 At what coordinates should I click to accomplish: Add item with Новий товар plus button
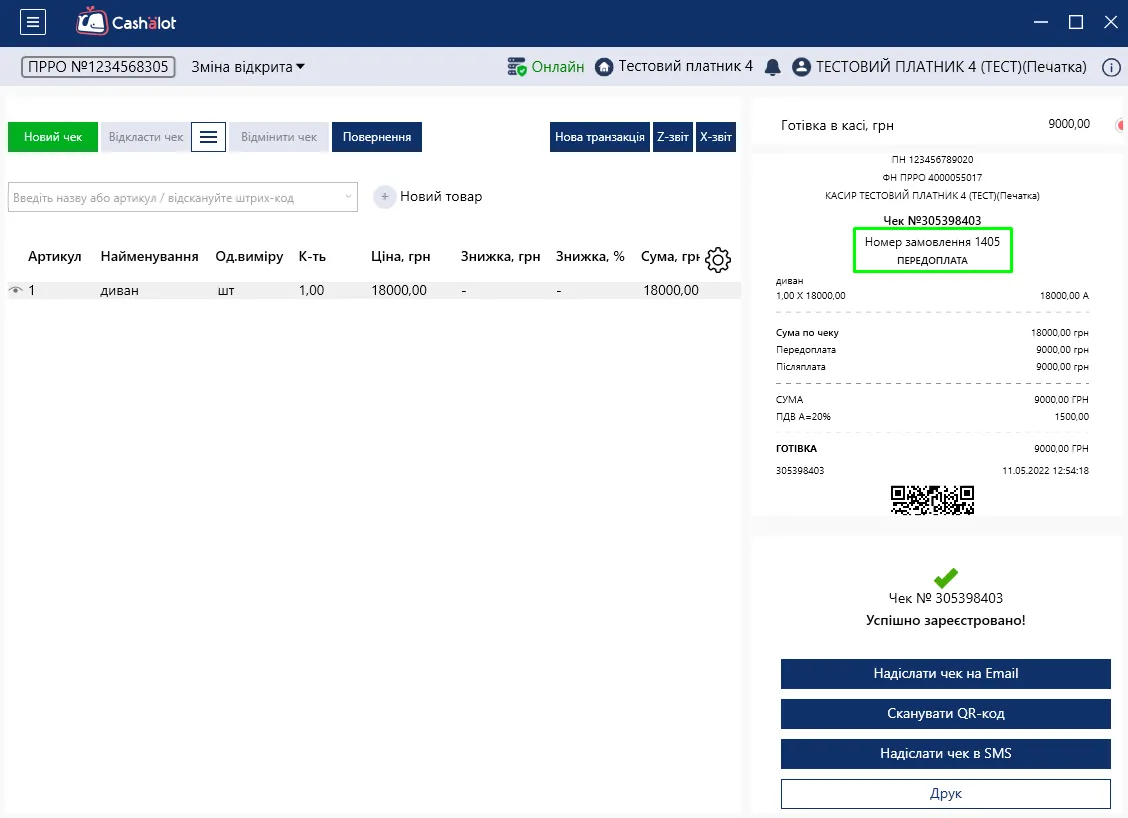point(385,196)
